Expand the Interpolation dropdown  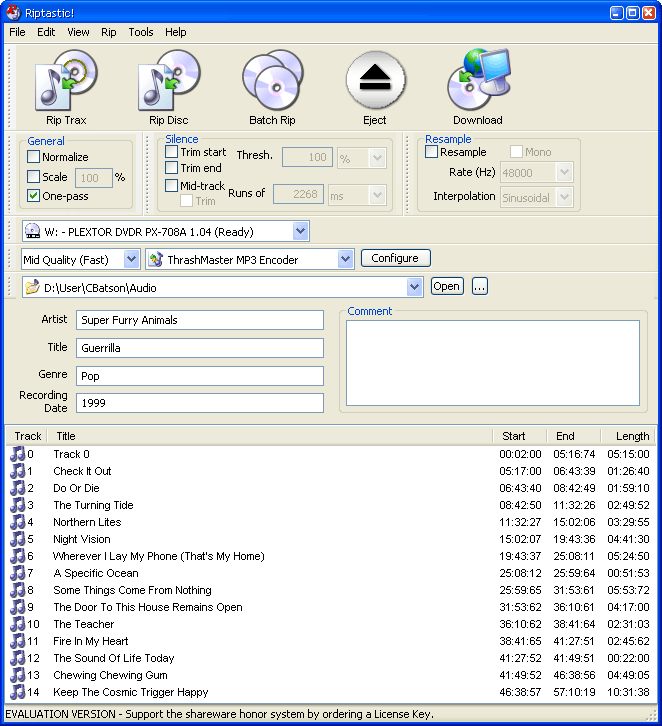pos(564,197)
